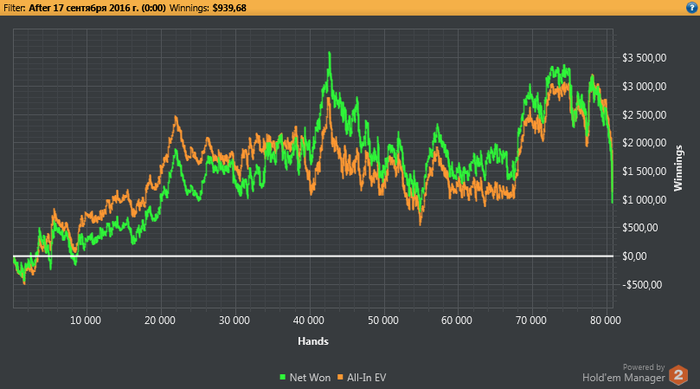Screen dimensions: 700x389
Task: Click the 'Hands' x-axis title
Action: (313, 341)
